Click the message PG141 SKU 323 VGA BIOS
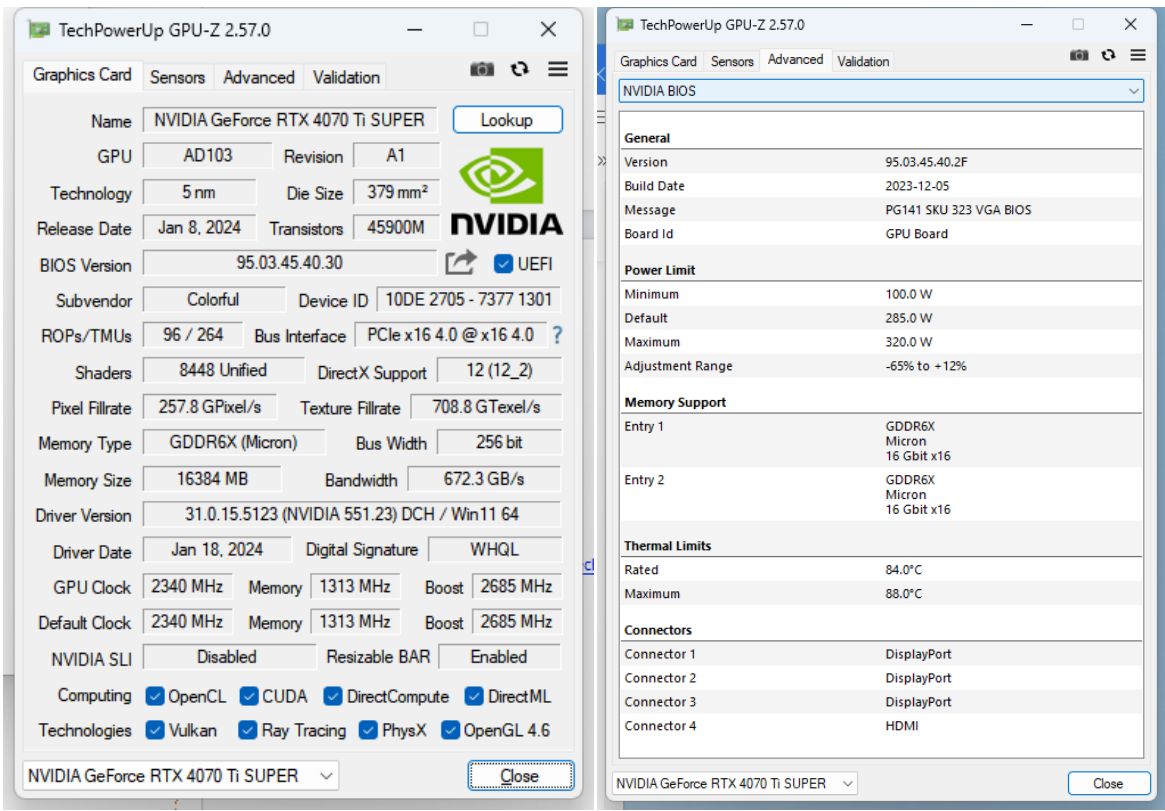 958,209
